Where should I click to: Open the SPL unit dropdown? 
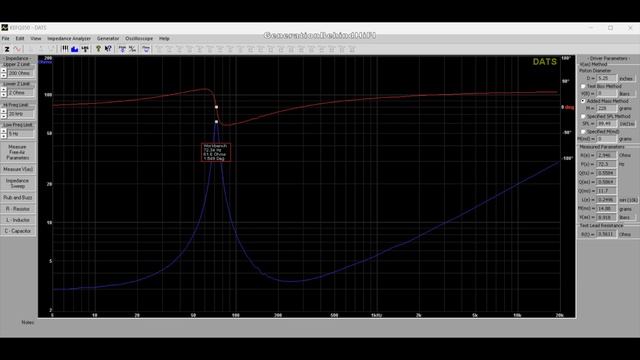(627, 124)
